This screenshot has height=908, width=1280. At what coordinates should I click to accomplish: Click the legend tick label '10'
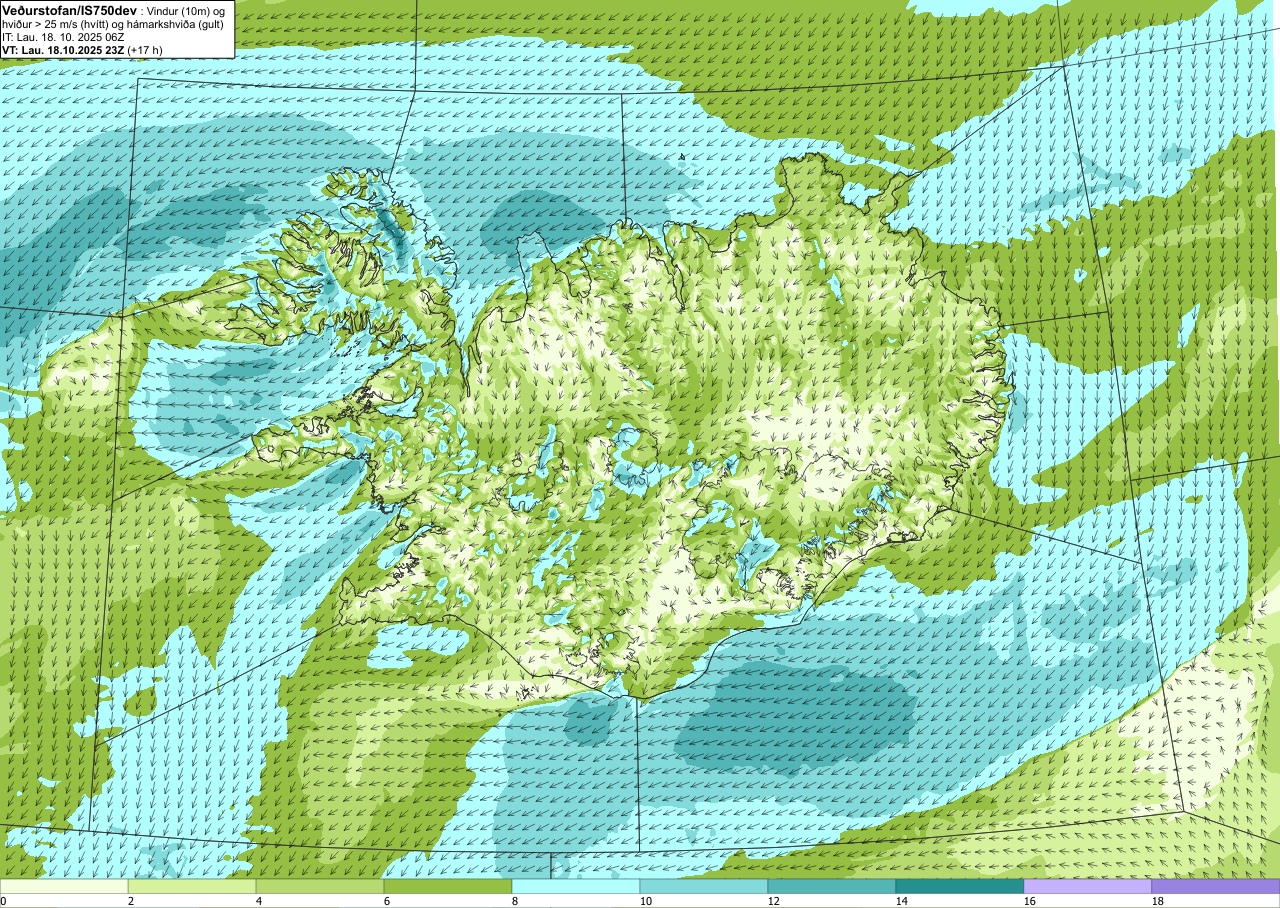pyautogui.click(x=646, y=901)
